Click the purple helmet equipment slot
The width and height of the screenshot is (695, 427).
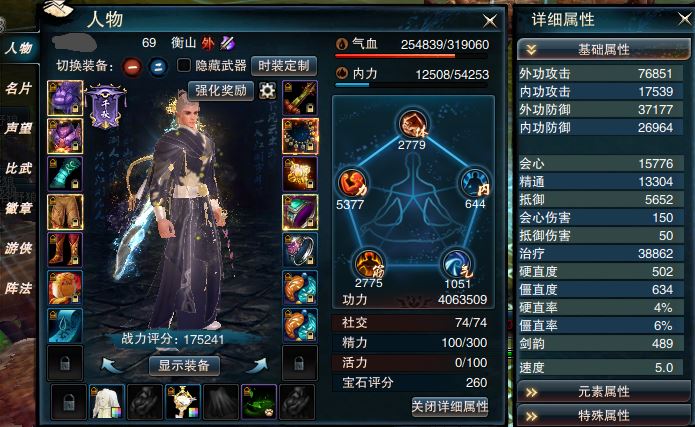coord(65,98)
